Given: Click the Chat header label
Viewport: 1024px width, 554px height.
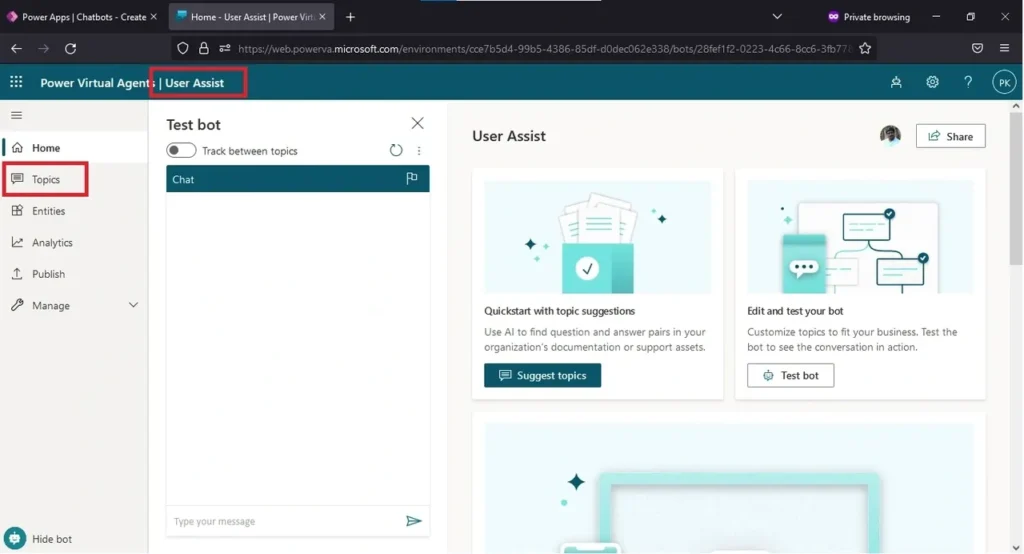Looking at the screenshot, I should pyautogui.click(x=183, y=179).
